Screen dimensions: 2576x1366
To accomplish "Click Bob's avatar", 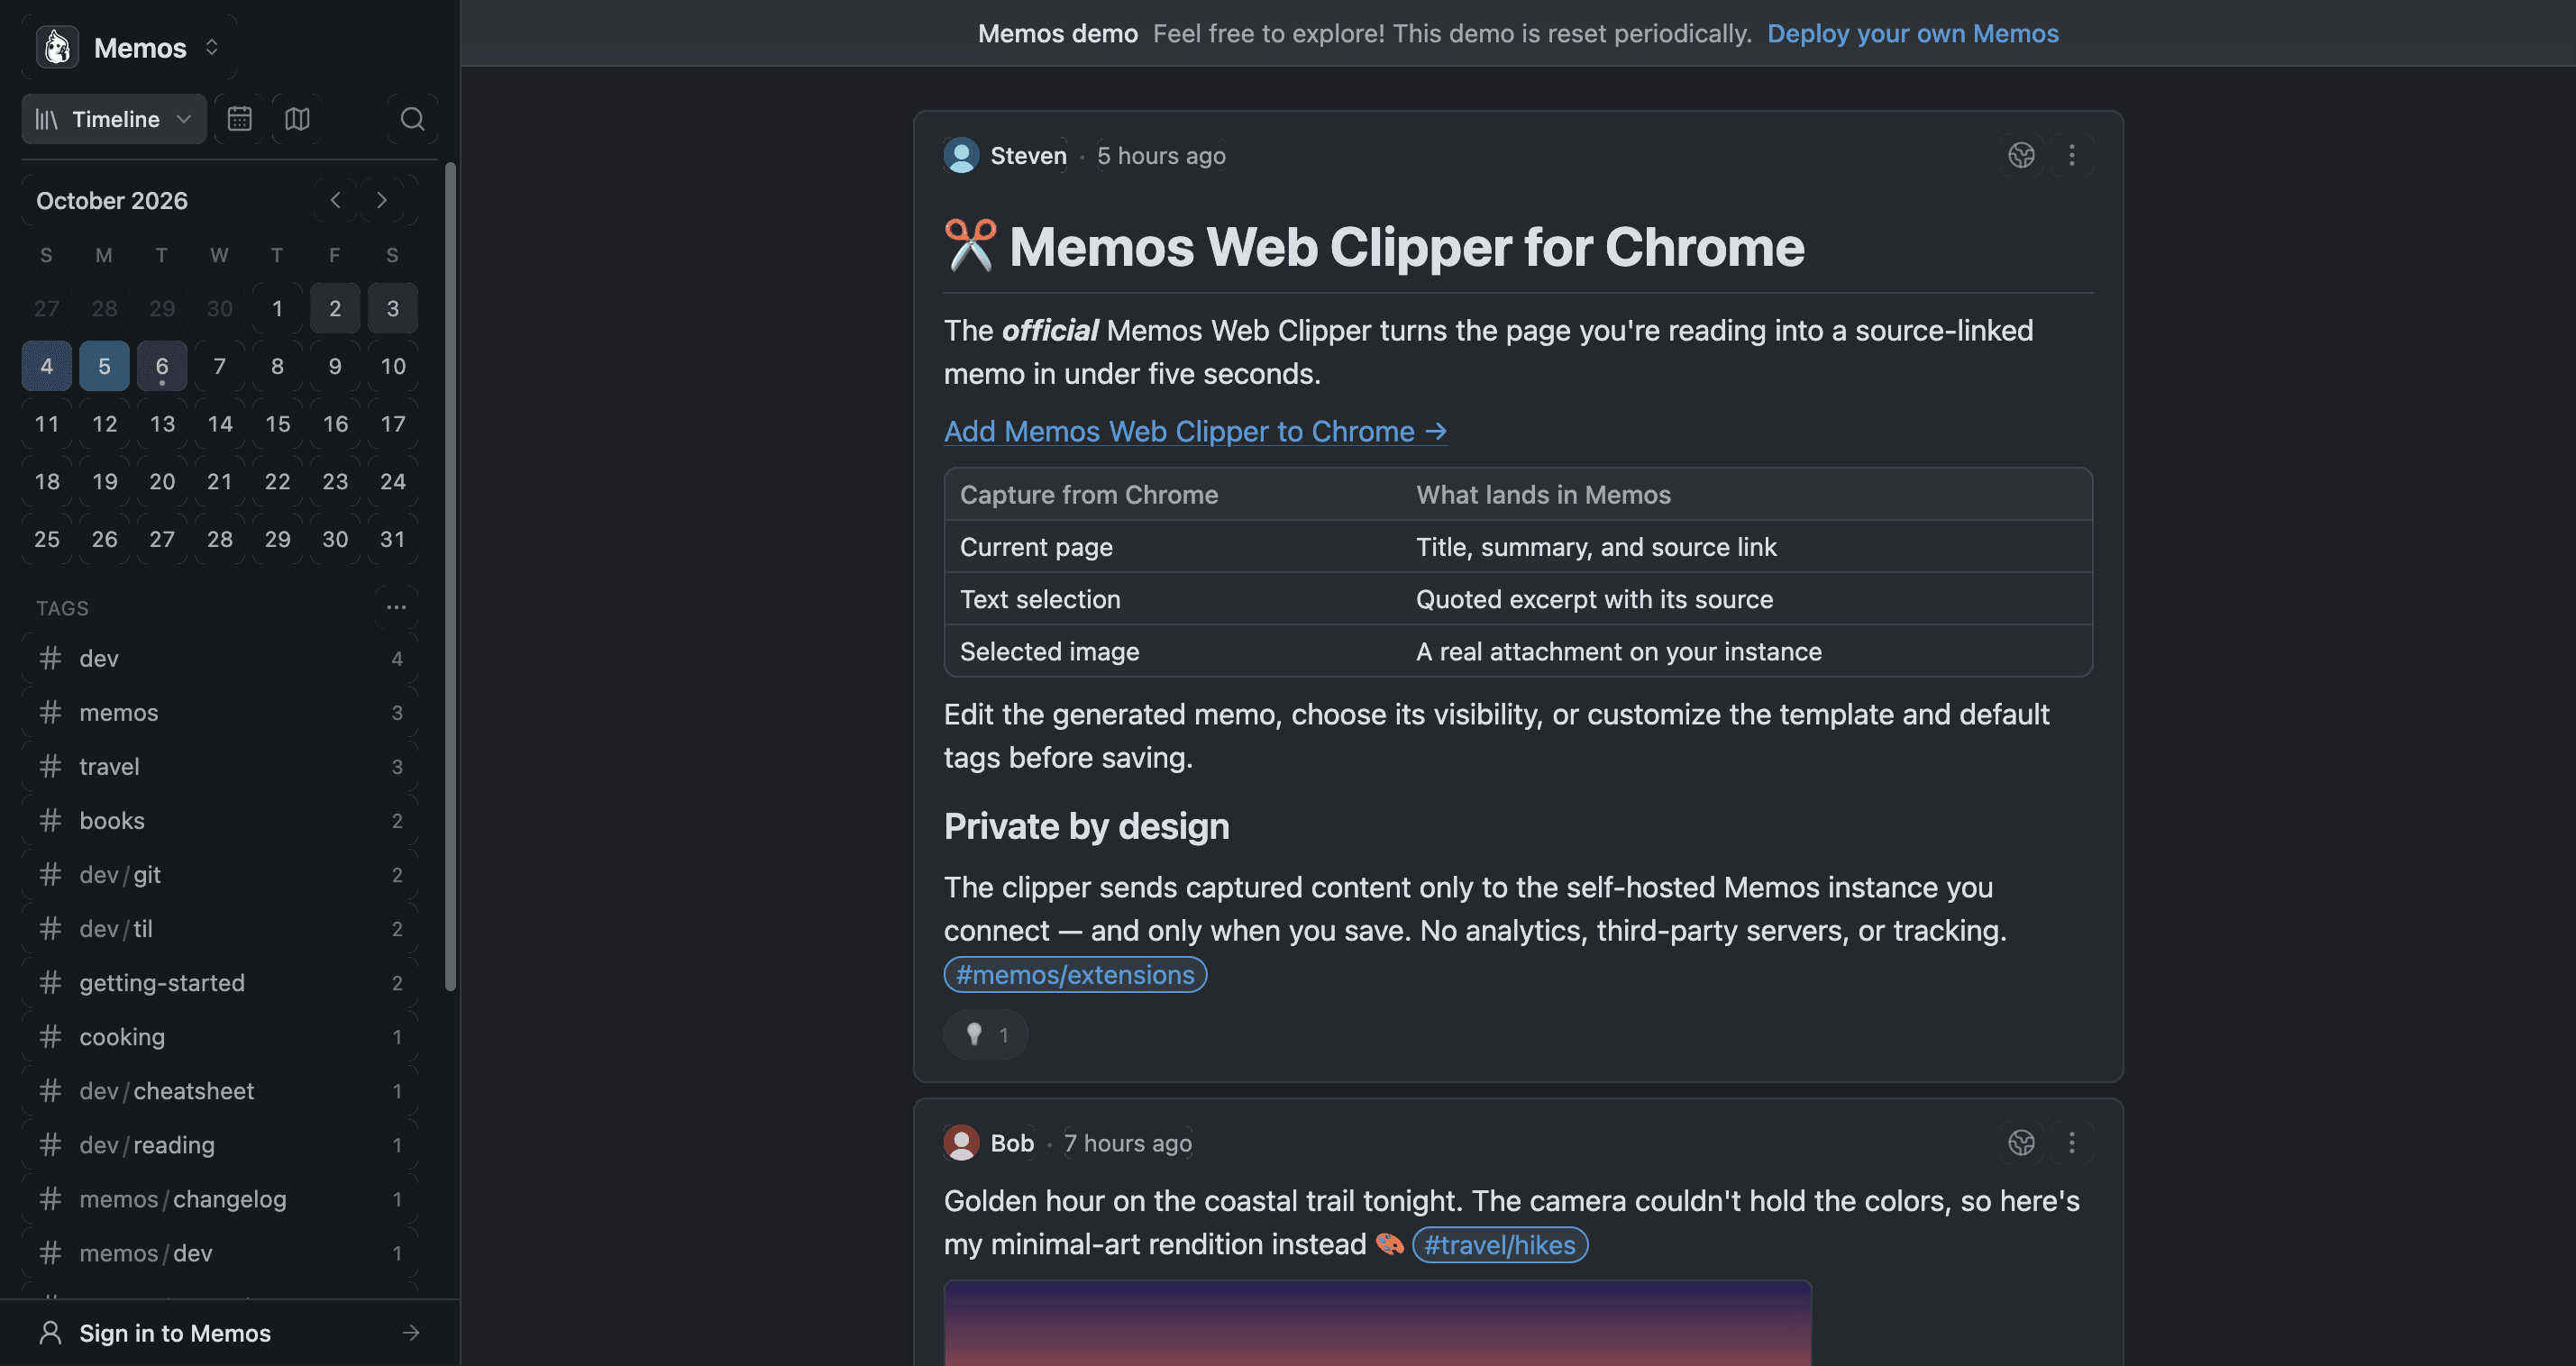I will pos(961,1142).
